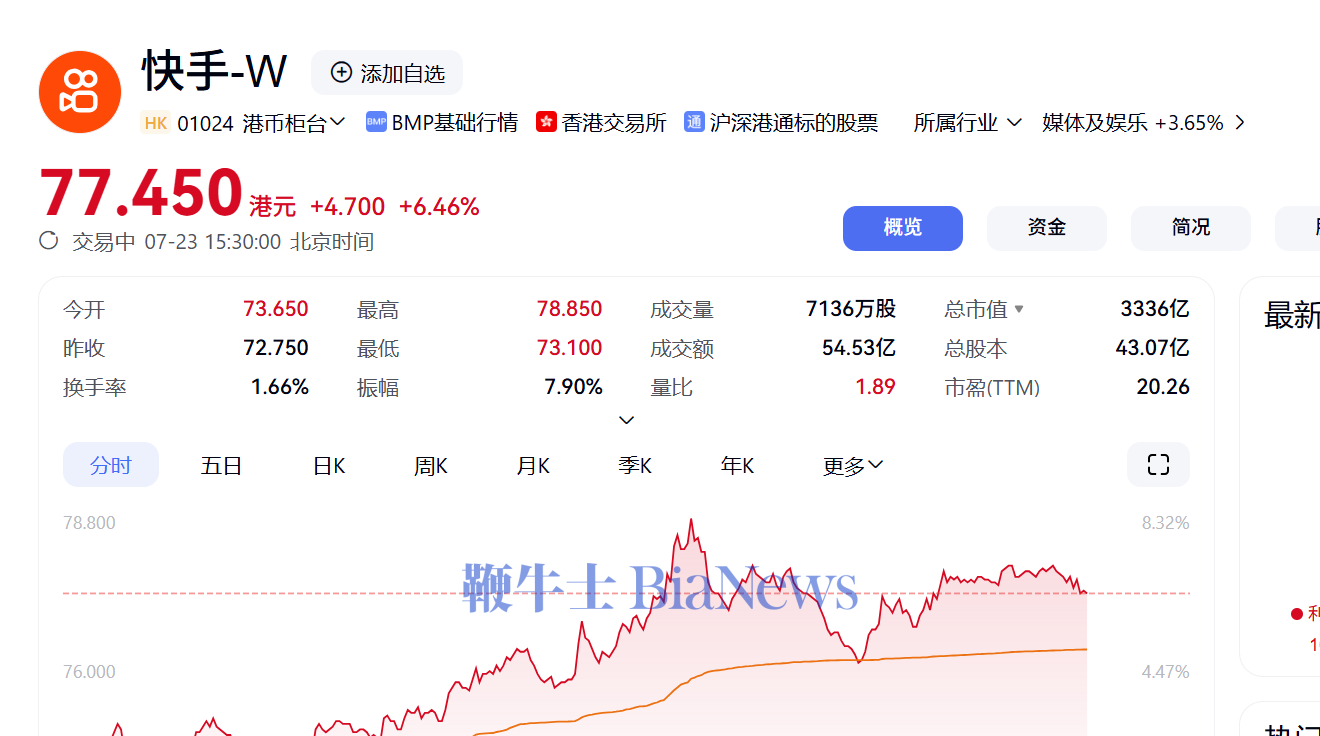Open fullscreen chart with expand icon
The height and width of the screenshot is (736, 1320).
point(1158,464)
